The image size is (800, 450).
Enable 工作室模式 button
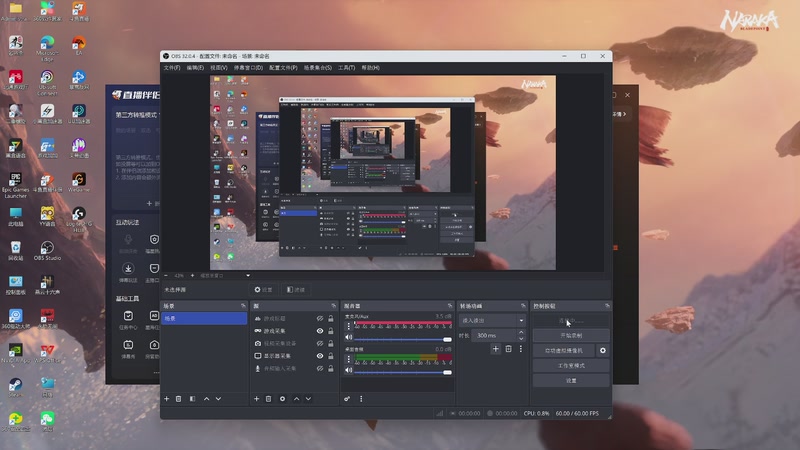point(571,365)
